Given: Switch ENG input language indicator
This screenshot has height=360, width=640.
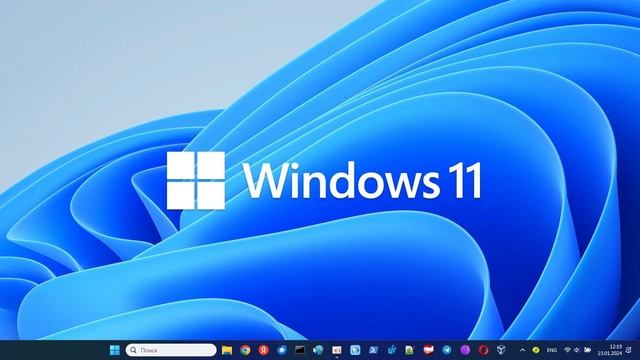Looking at the screenshot, I should click(552, 350).
